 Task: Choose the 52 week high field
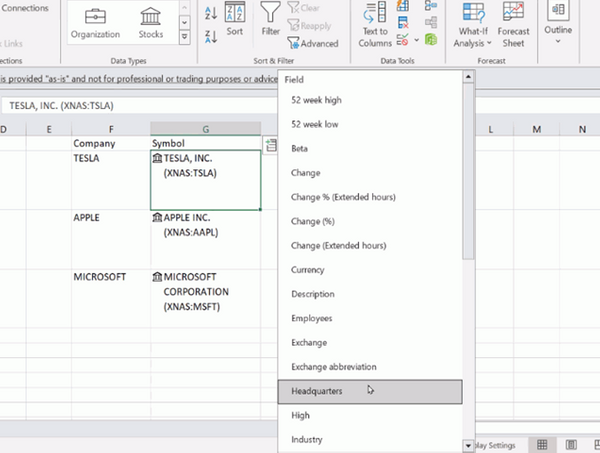[370, 100]
